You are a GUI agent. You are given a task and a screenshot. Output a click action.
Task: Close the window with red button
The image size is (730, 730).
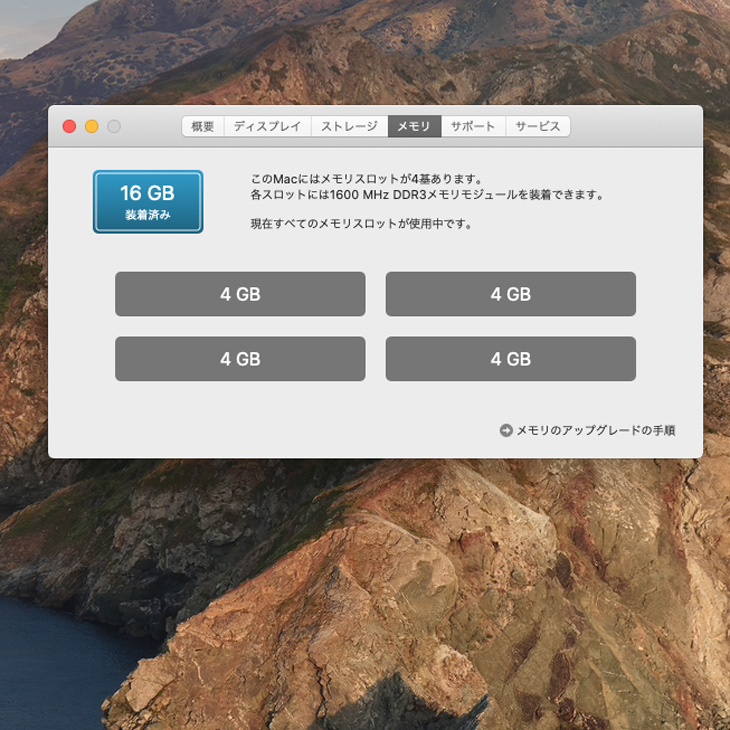click(x=69, y=126)
